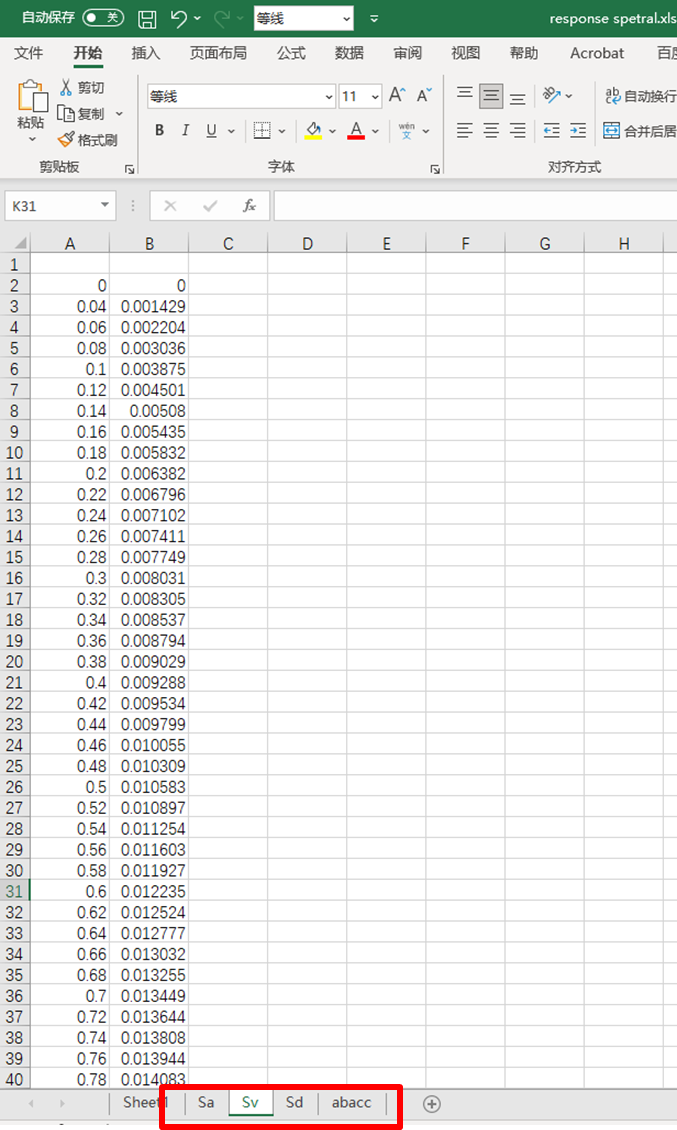Select column header B
Viewport: 677px width, 1130px height.
[149, 244]
